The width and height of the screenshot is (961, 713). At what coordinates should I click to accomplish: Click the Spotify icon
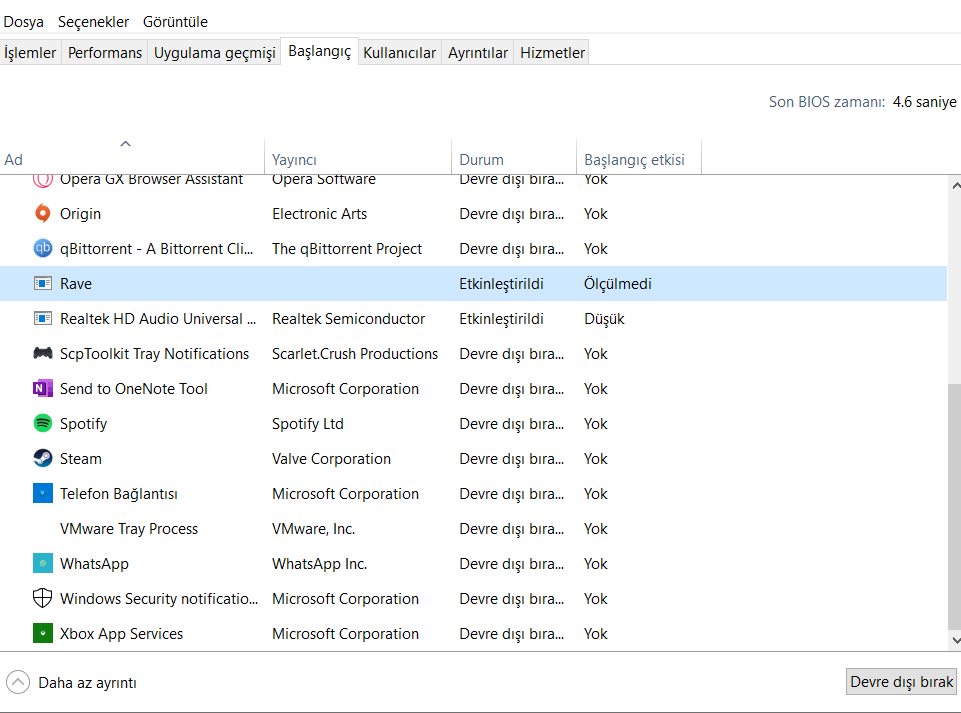(42, 423)
